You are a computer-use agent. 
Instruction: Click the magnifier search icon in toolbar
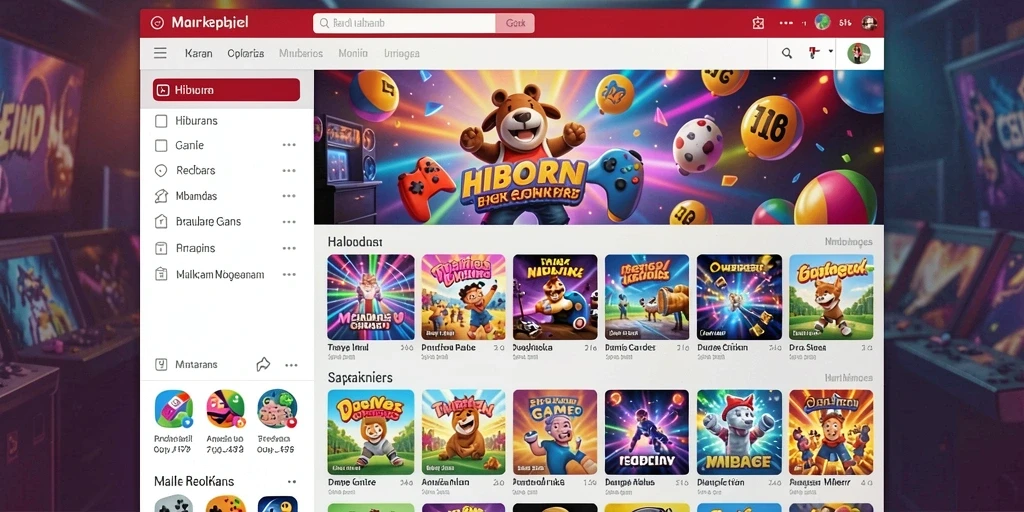tap(787, 54)
